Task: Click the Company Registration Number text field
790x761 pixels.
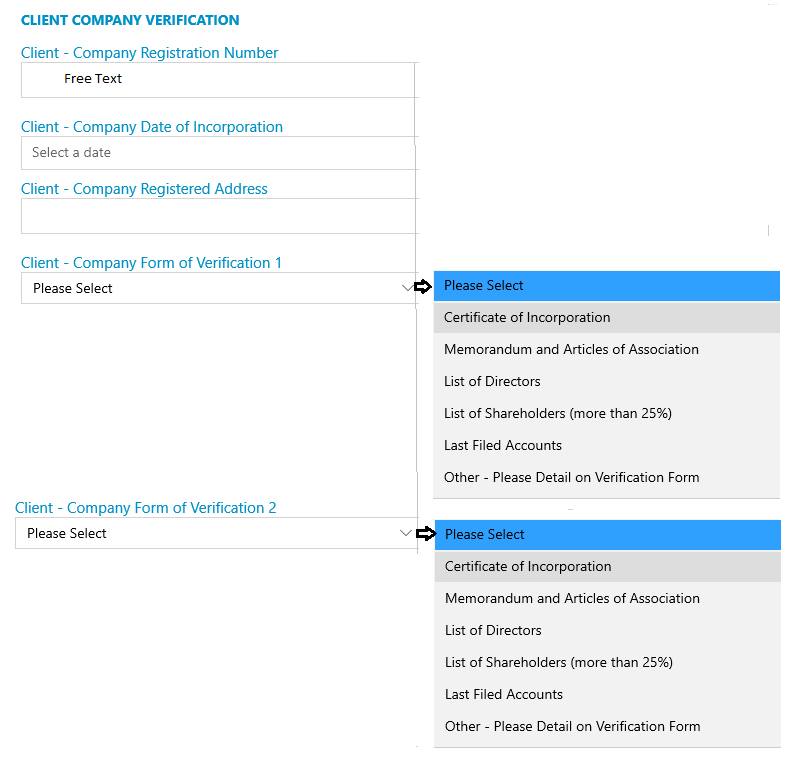Action: click(x=218, y=80)
